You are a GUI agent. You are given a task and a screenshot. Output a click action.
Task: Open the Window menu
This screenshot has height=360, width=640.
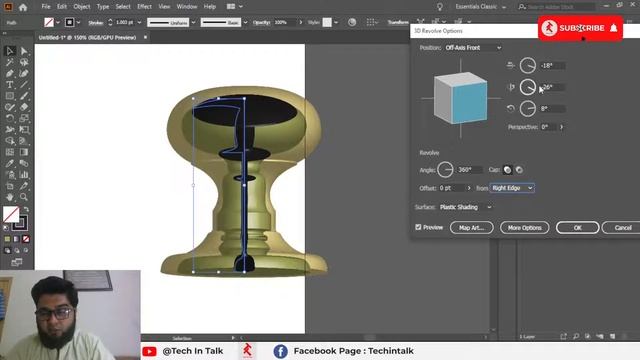[187, 7]
